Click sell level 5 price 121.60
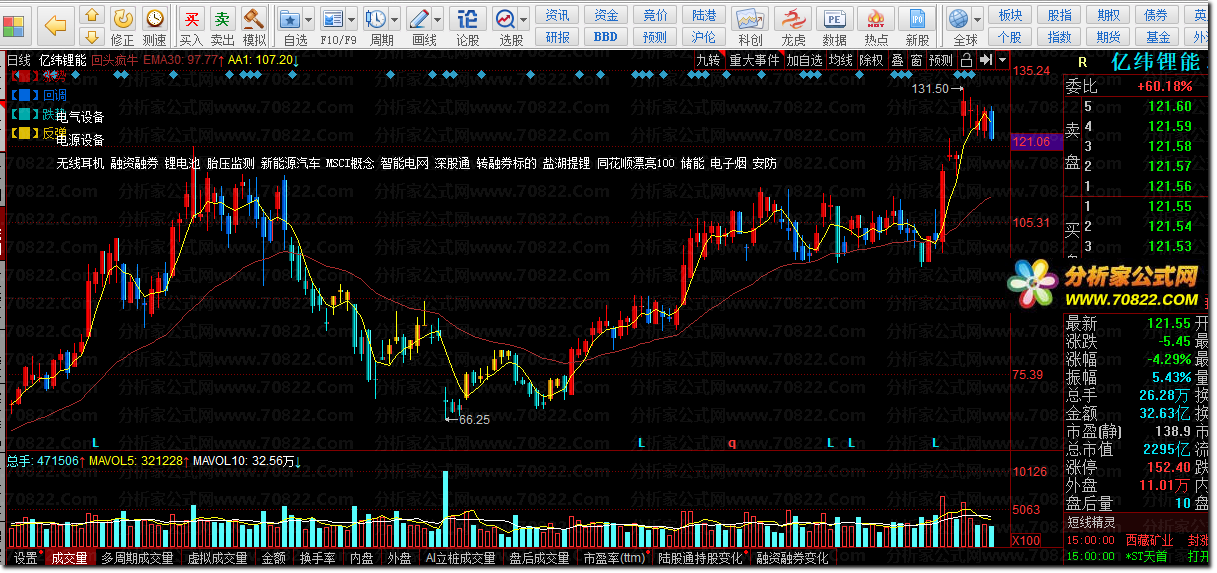The height and width of the screenshot is (573, 1217). click(1170, 106)
